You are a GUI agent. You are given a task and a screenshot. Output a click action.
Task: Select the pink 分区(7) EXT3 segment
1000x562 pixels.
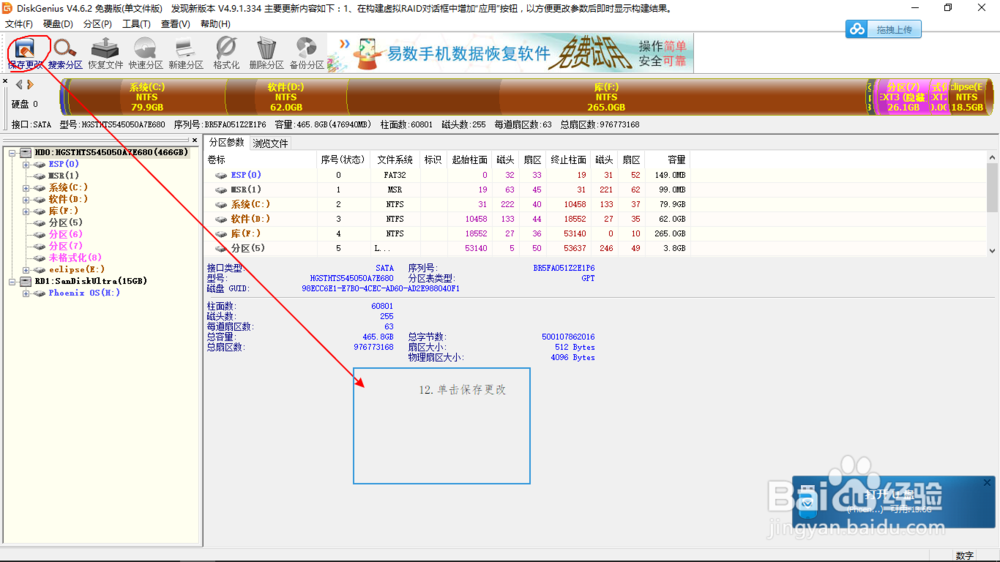(902, 97)
